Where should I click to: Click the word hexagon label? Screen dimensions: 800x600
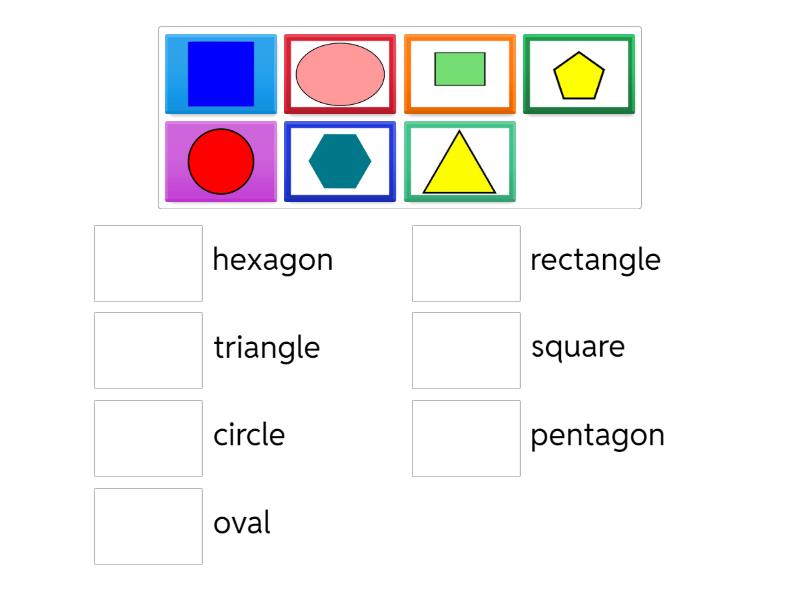272,260
